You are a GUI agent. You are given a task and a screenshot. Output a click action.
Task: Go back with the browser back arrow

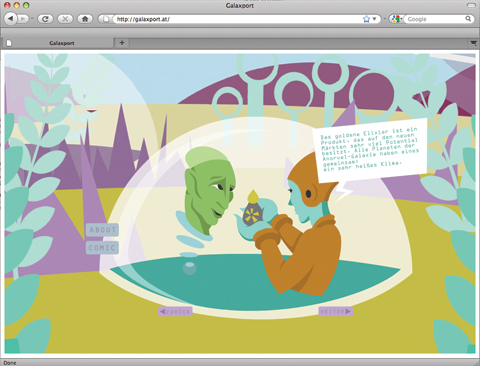(x=11, y=19)
